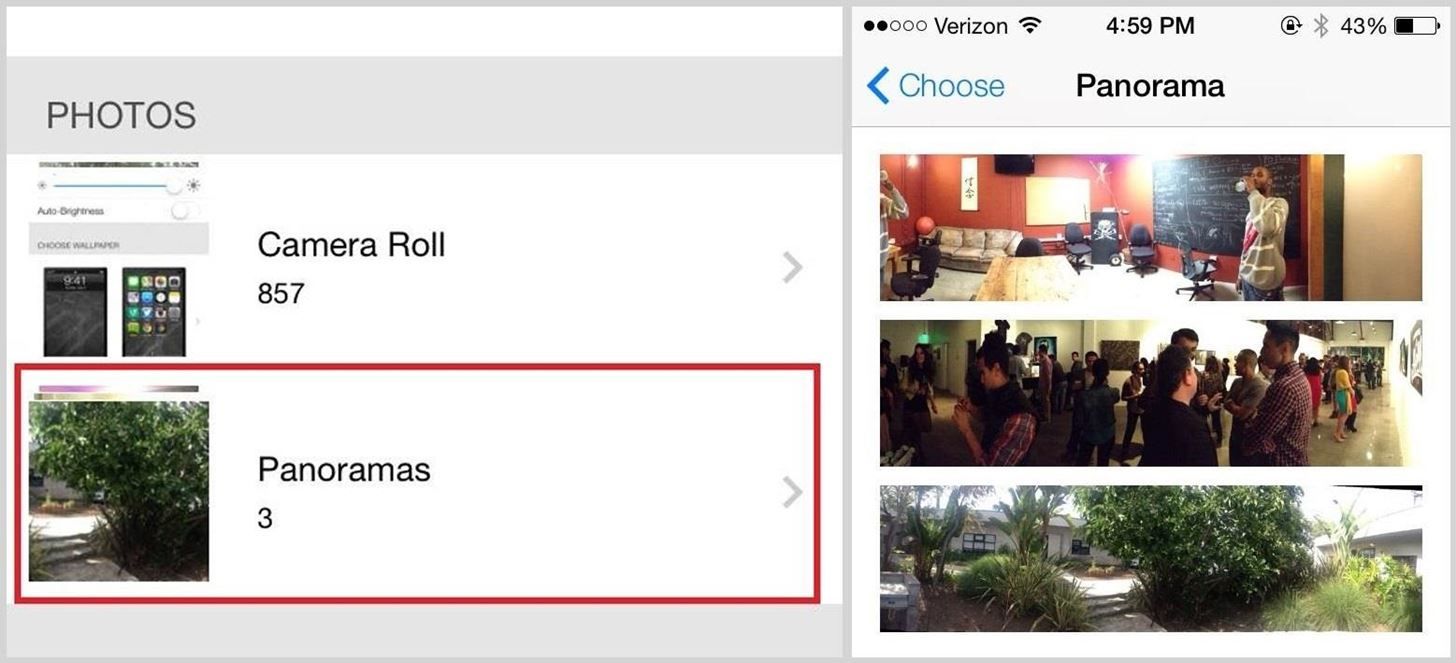
Task: Tap the Panorama title heading
Action: 1150,86
